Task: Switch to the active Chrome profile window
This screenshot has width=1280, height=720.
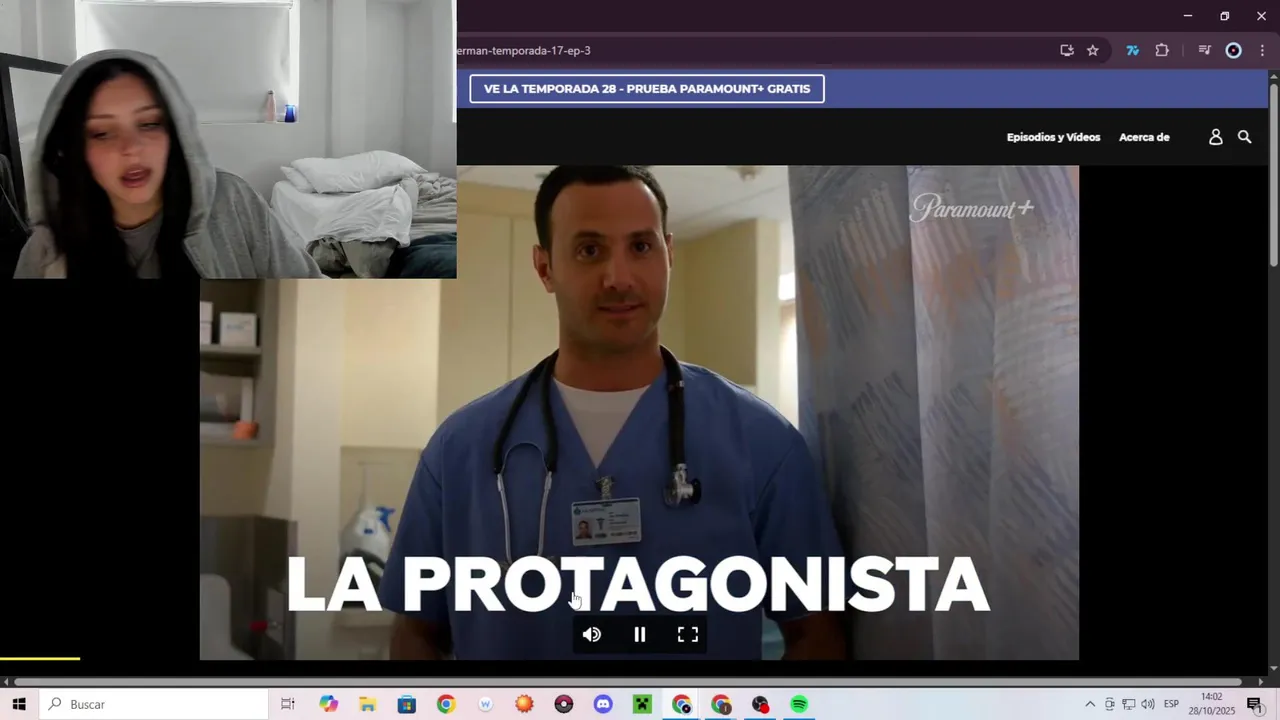Action: pyautogui.click(x=682, y=704)
